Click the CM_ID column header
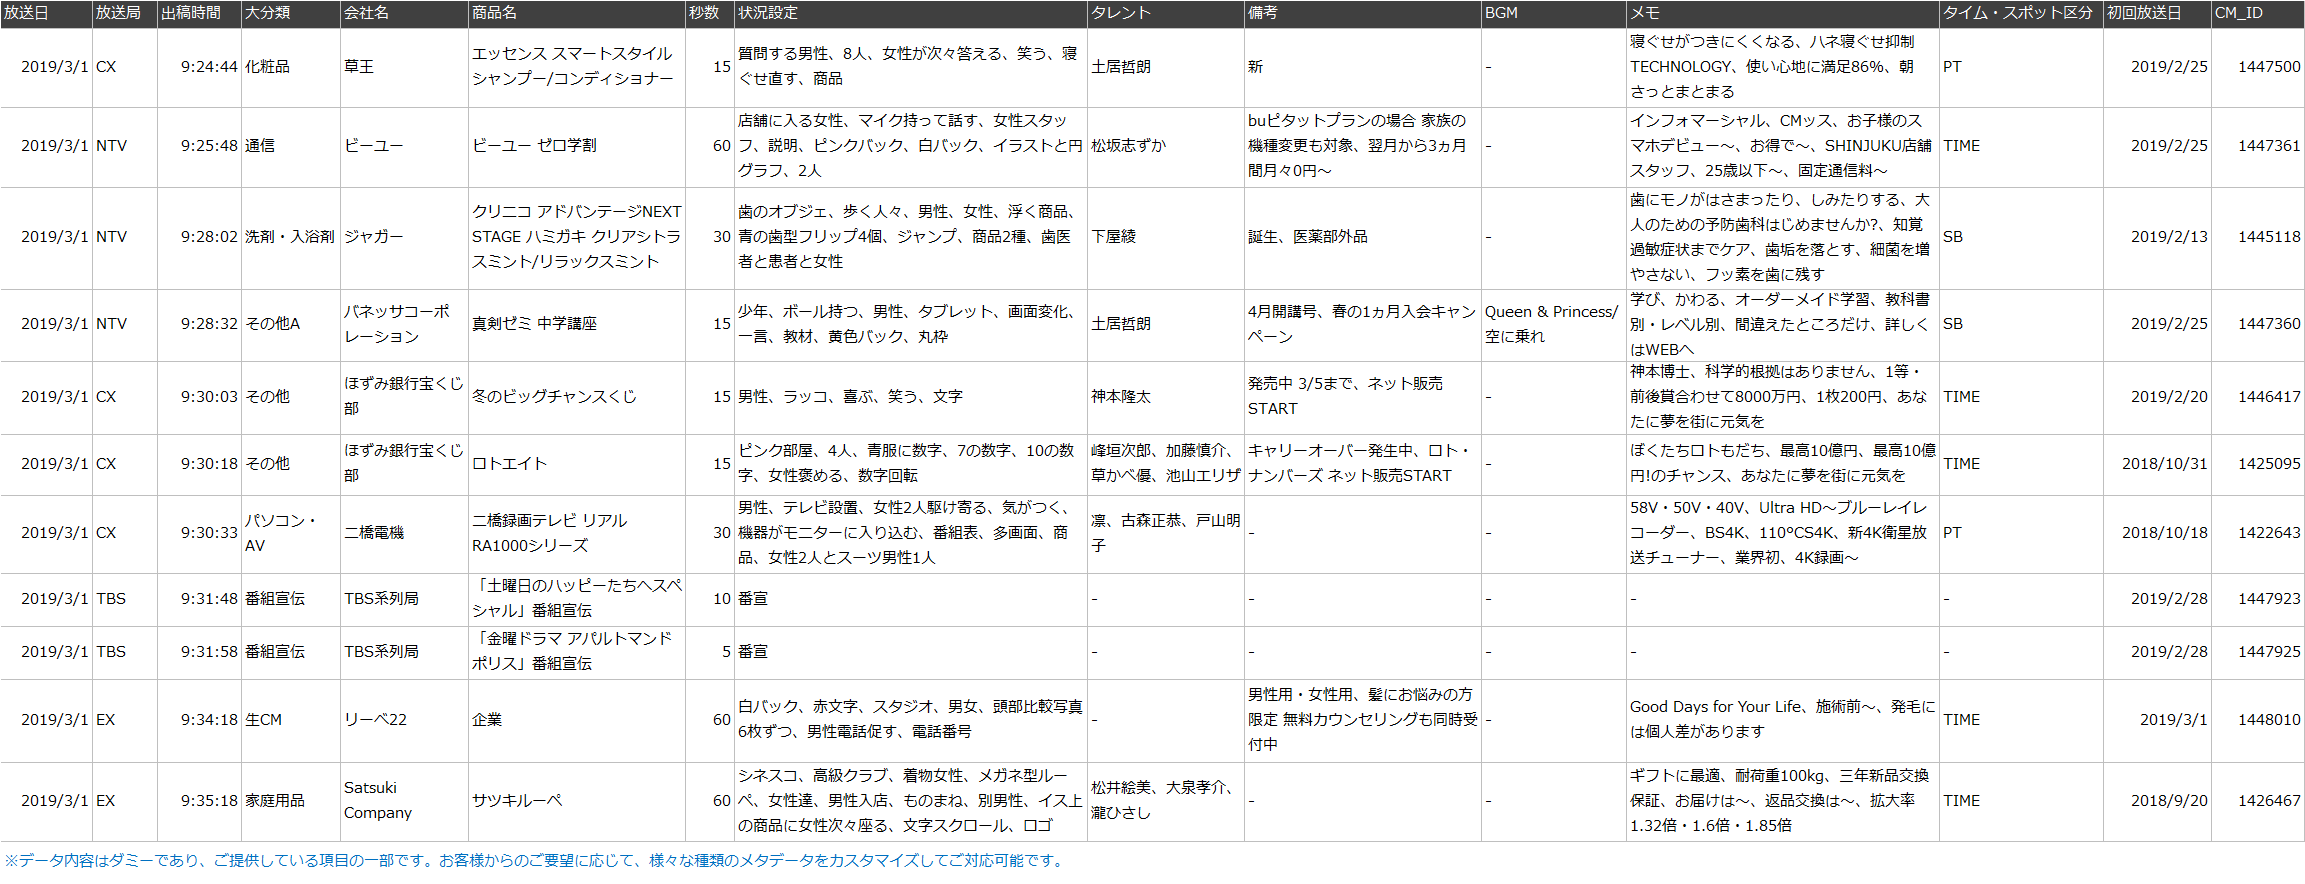Screen dimensions: 2305x884 (2238, 13)
